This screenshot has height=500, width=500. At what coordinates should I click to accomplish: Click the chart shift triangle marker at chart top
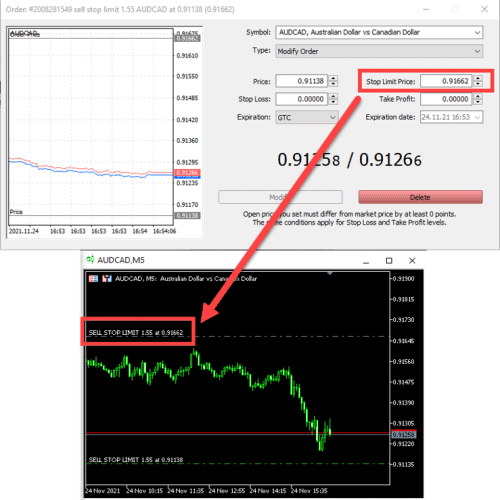click(330, 273)
